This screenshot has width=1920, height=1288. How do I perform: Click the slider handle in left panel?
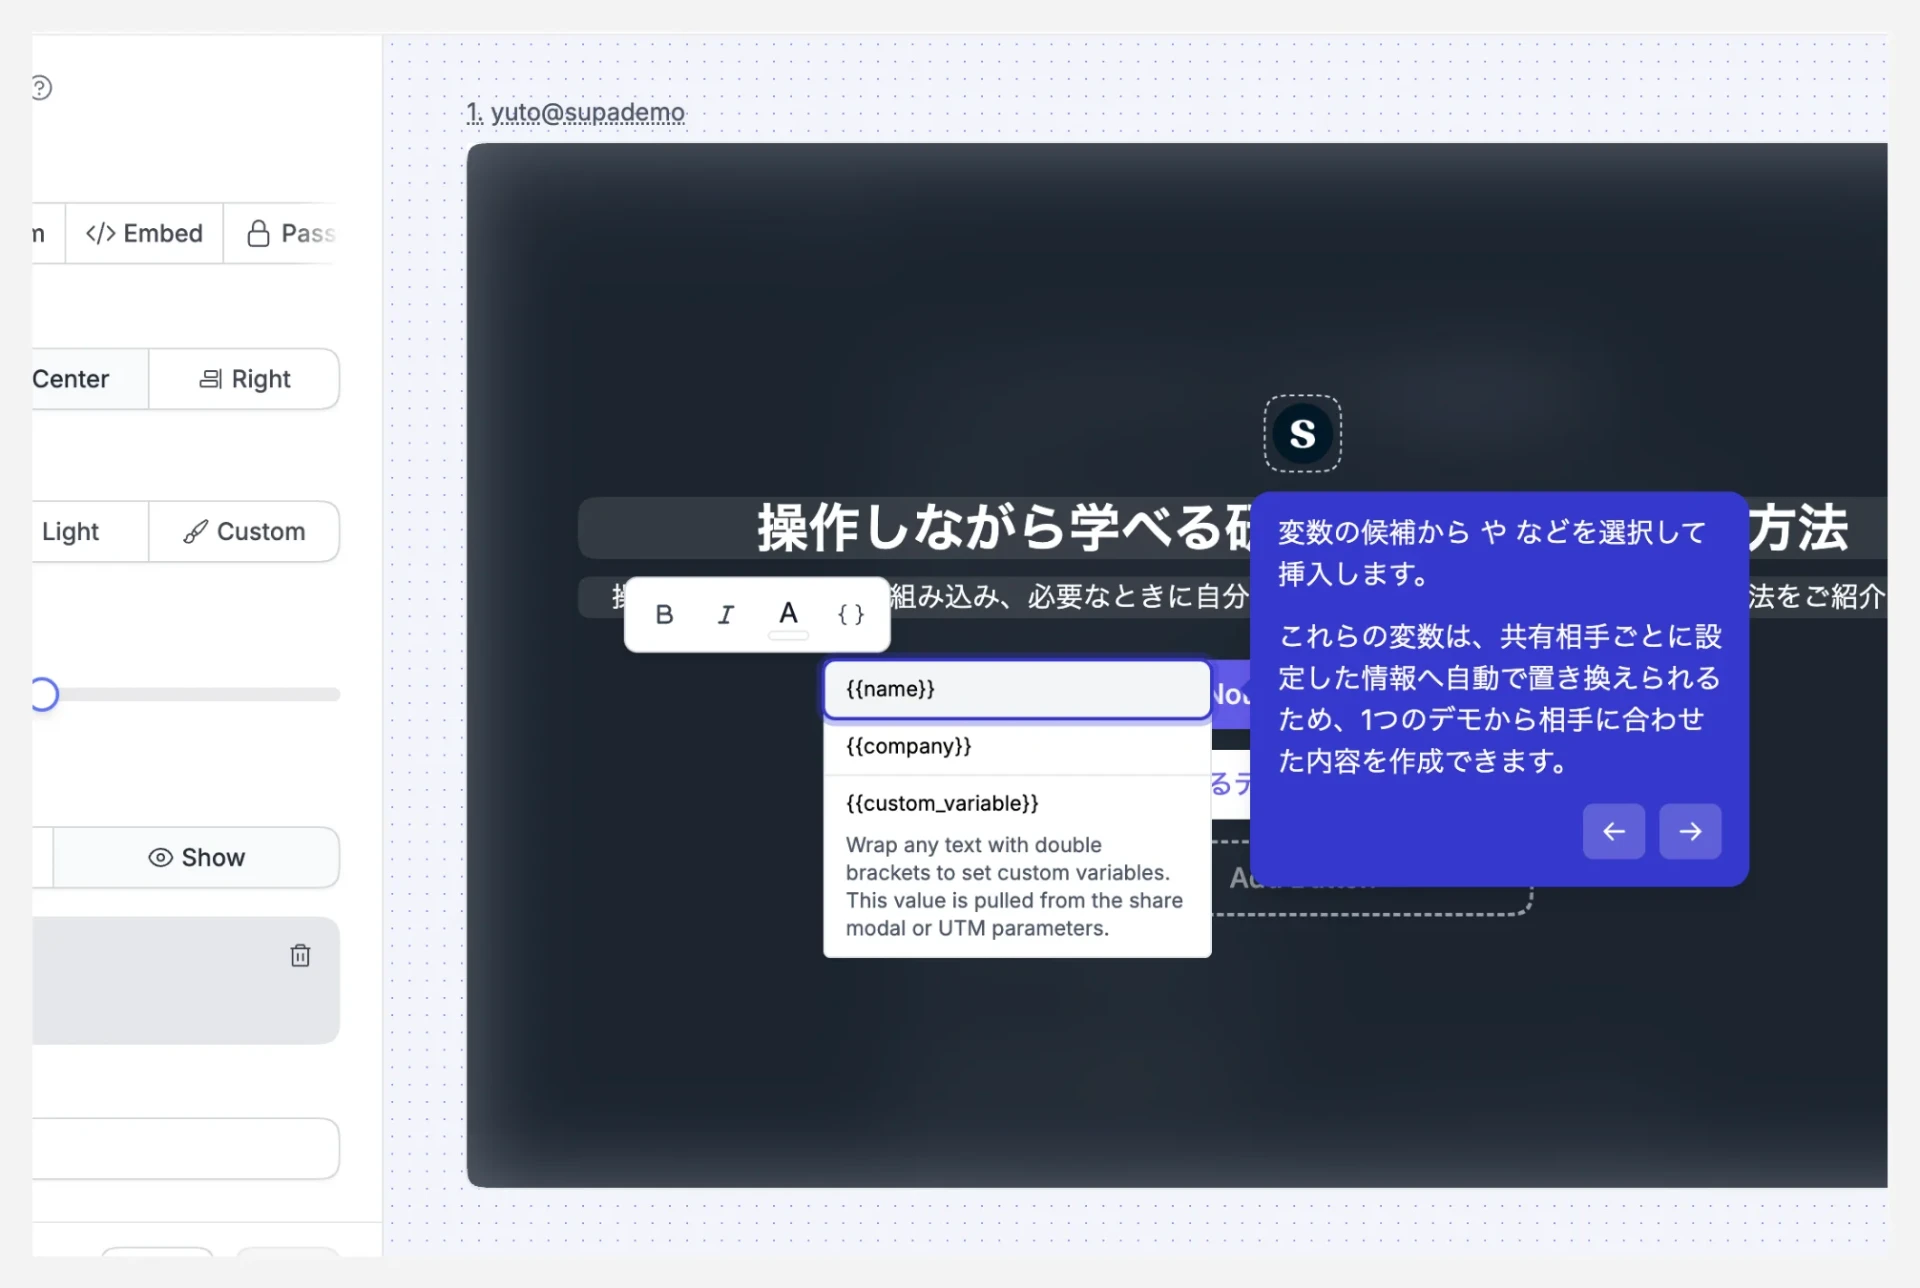[43, 694]
